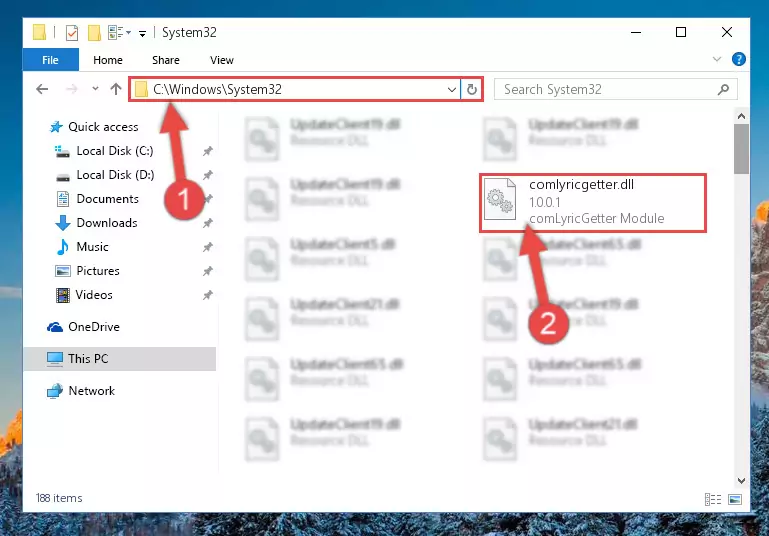Image resolution: width=769 pixels, height=536 pixels.
Task: Open the Help question mark icon
Action: [x=739, y=59]
